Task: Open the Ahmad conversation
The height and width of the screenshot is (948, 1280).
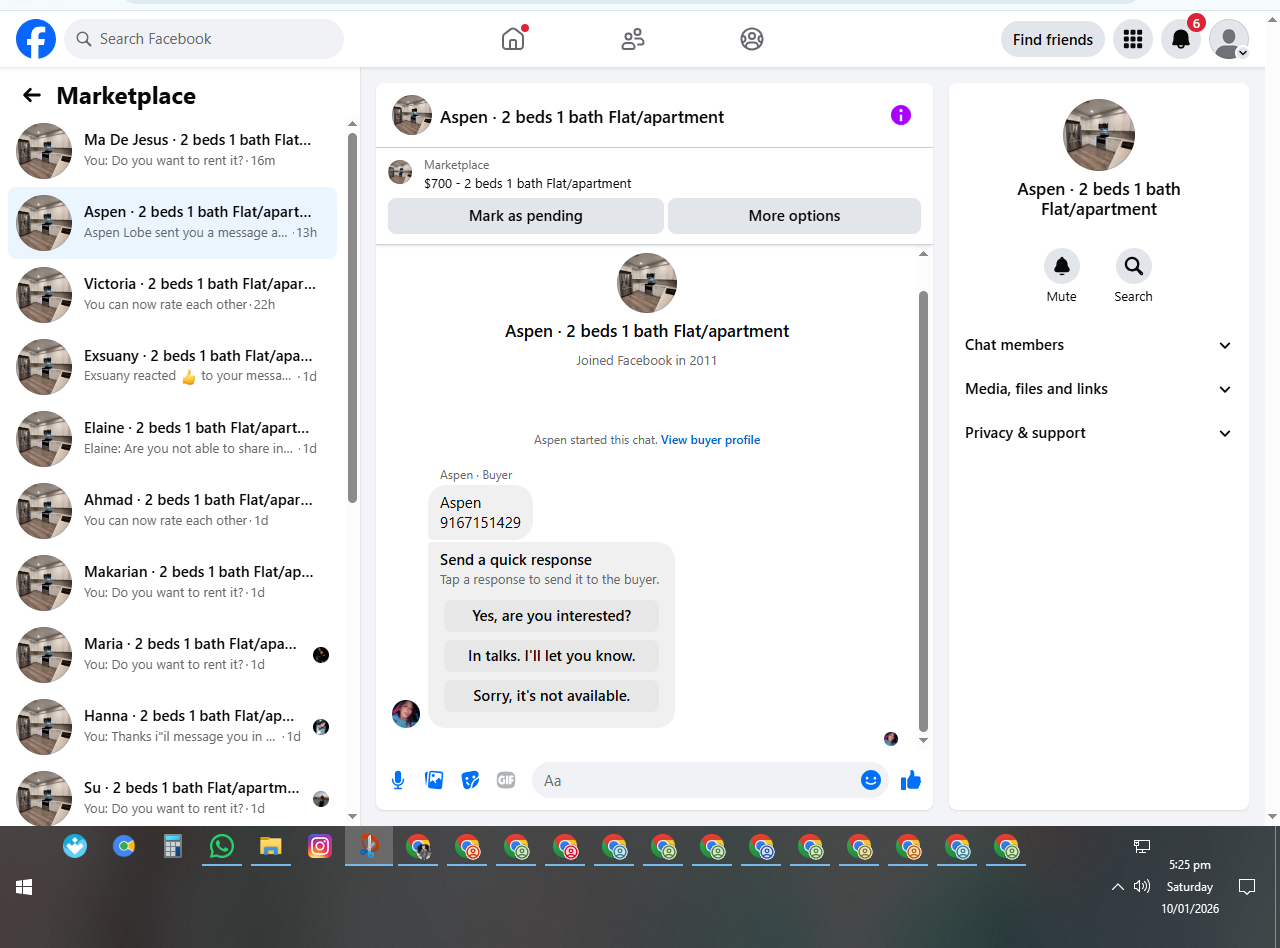Action: [172, 511]
